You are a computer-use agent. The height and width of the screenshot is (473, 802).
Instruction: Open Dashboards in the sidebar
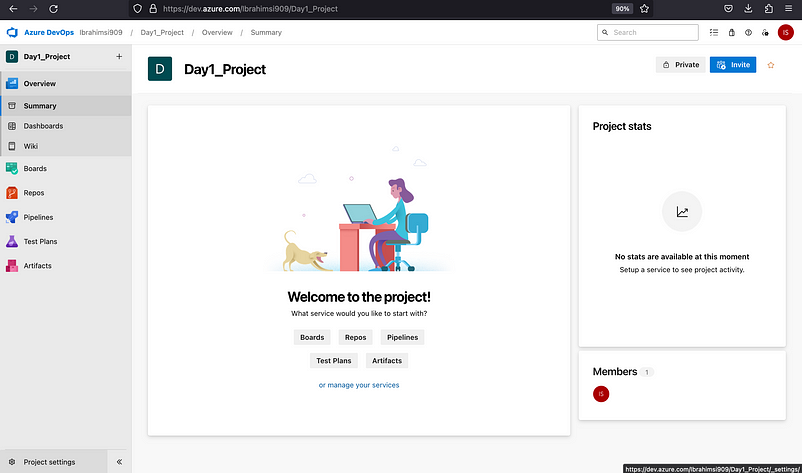65,126
